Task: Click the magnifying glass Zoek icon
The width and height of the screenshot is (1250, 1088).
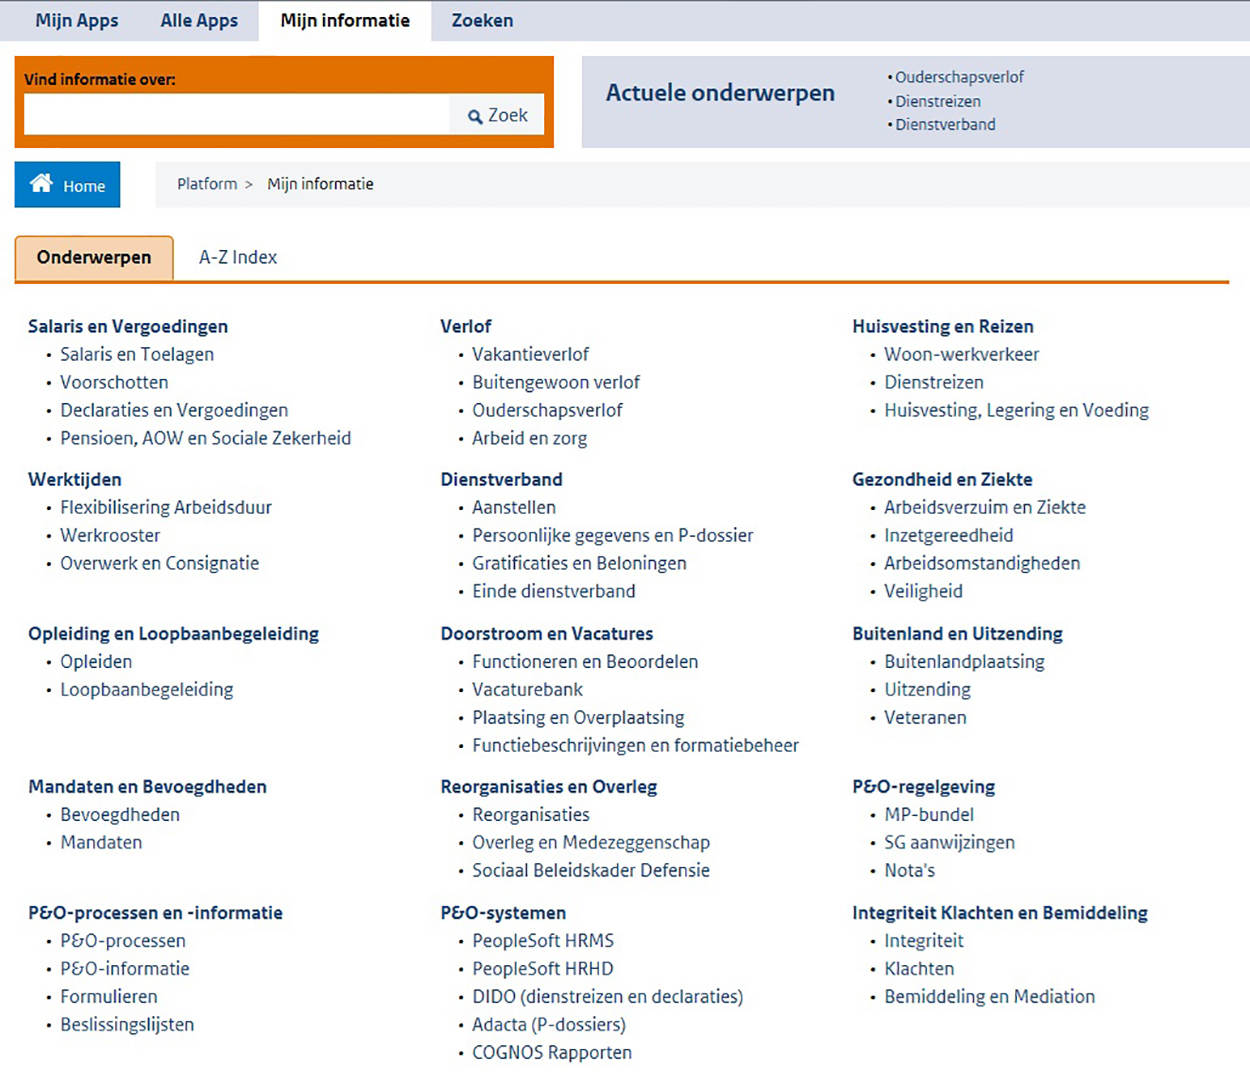Action: click(475, 117)
